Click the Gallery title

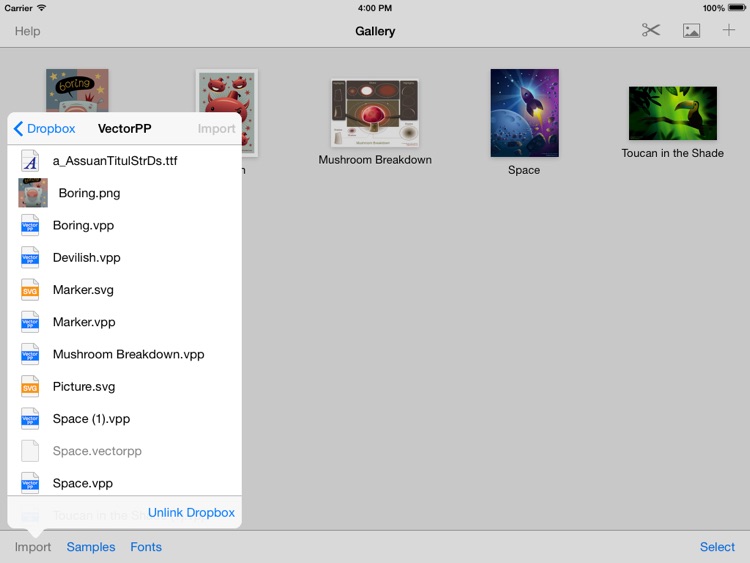375,31
